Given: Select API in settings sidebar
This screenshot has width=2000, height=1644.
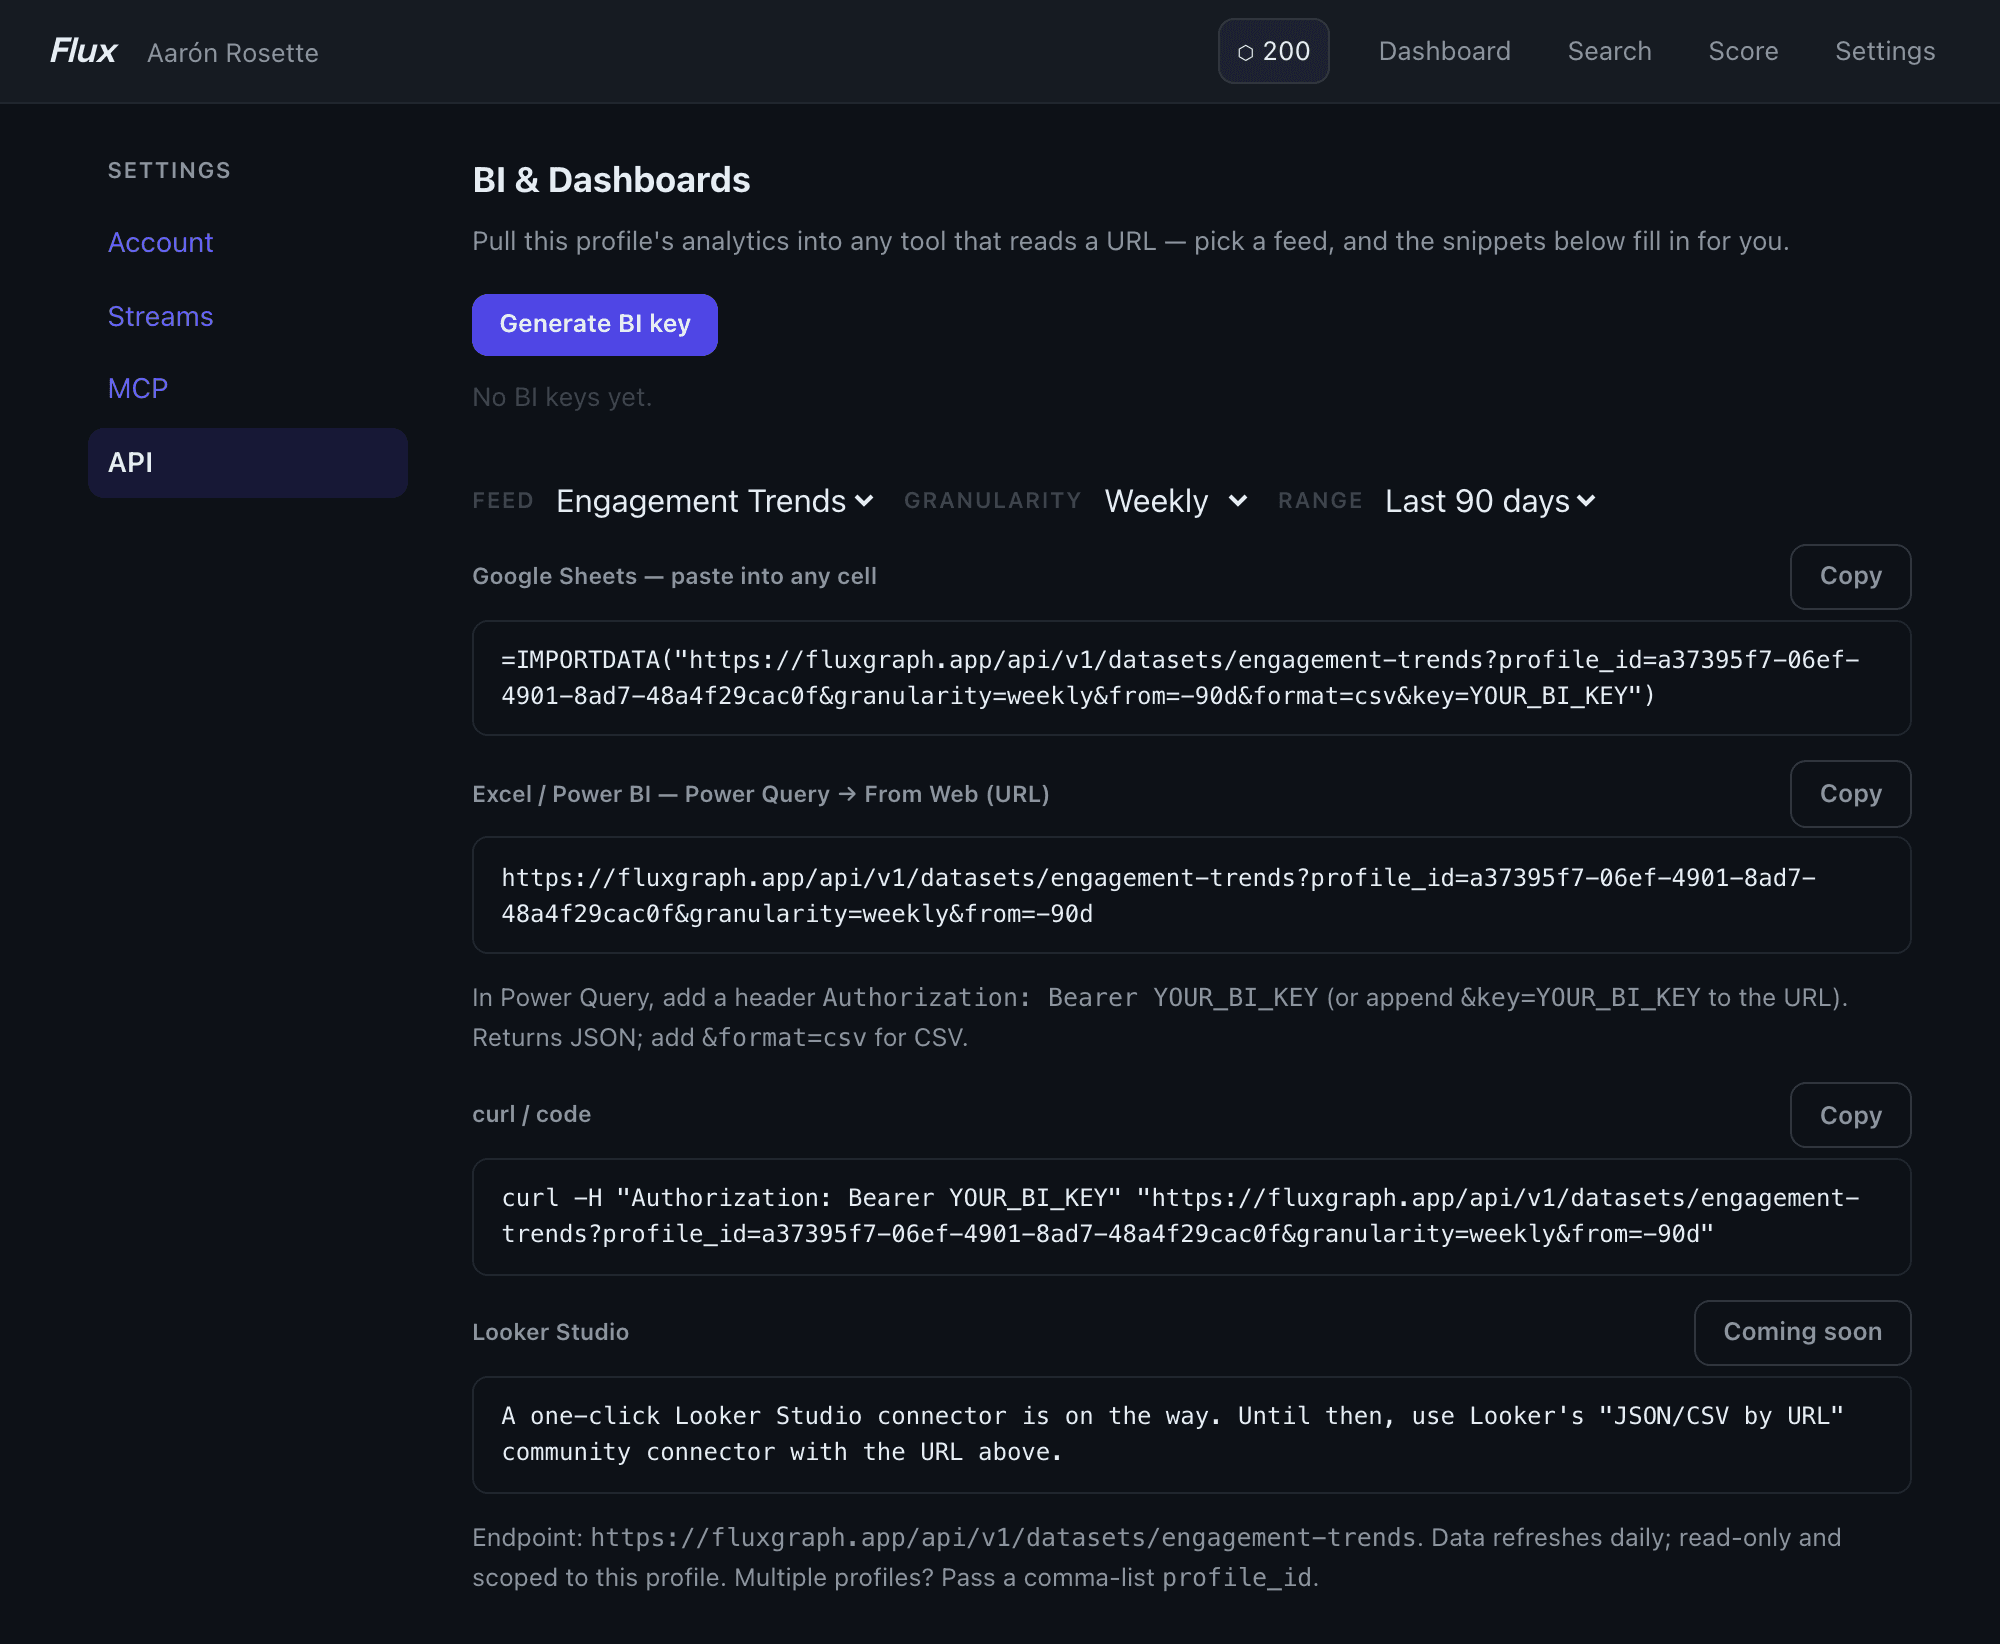Looking at the screenshot, I should pos(247,463).
